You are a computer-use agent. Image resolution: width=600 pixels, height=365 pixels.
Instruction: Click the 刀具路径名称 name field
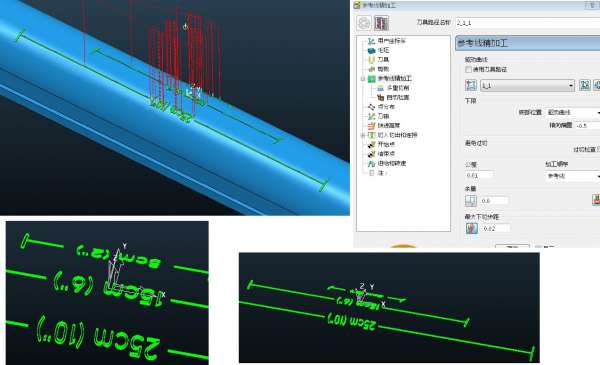528,23
